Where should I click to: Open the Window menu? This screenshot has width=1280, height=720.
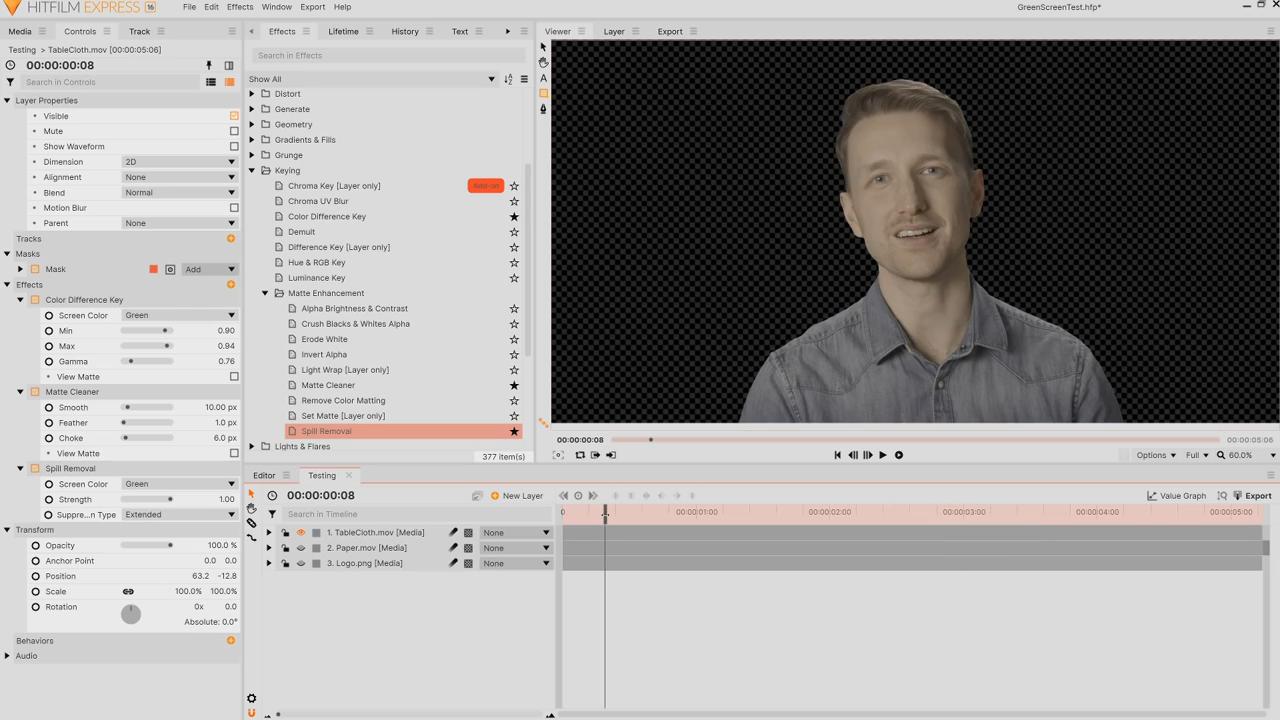[277, 7]
